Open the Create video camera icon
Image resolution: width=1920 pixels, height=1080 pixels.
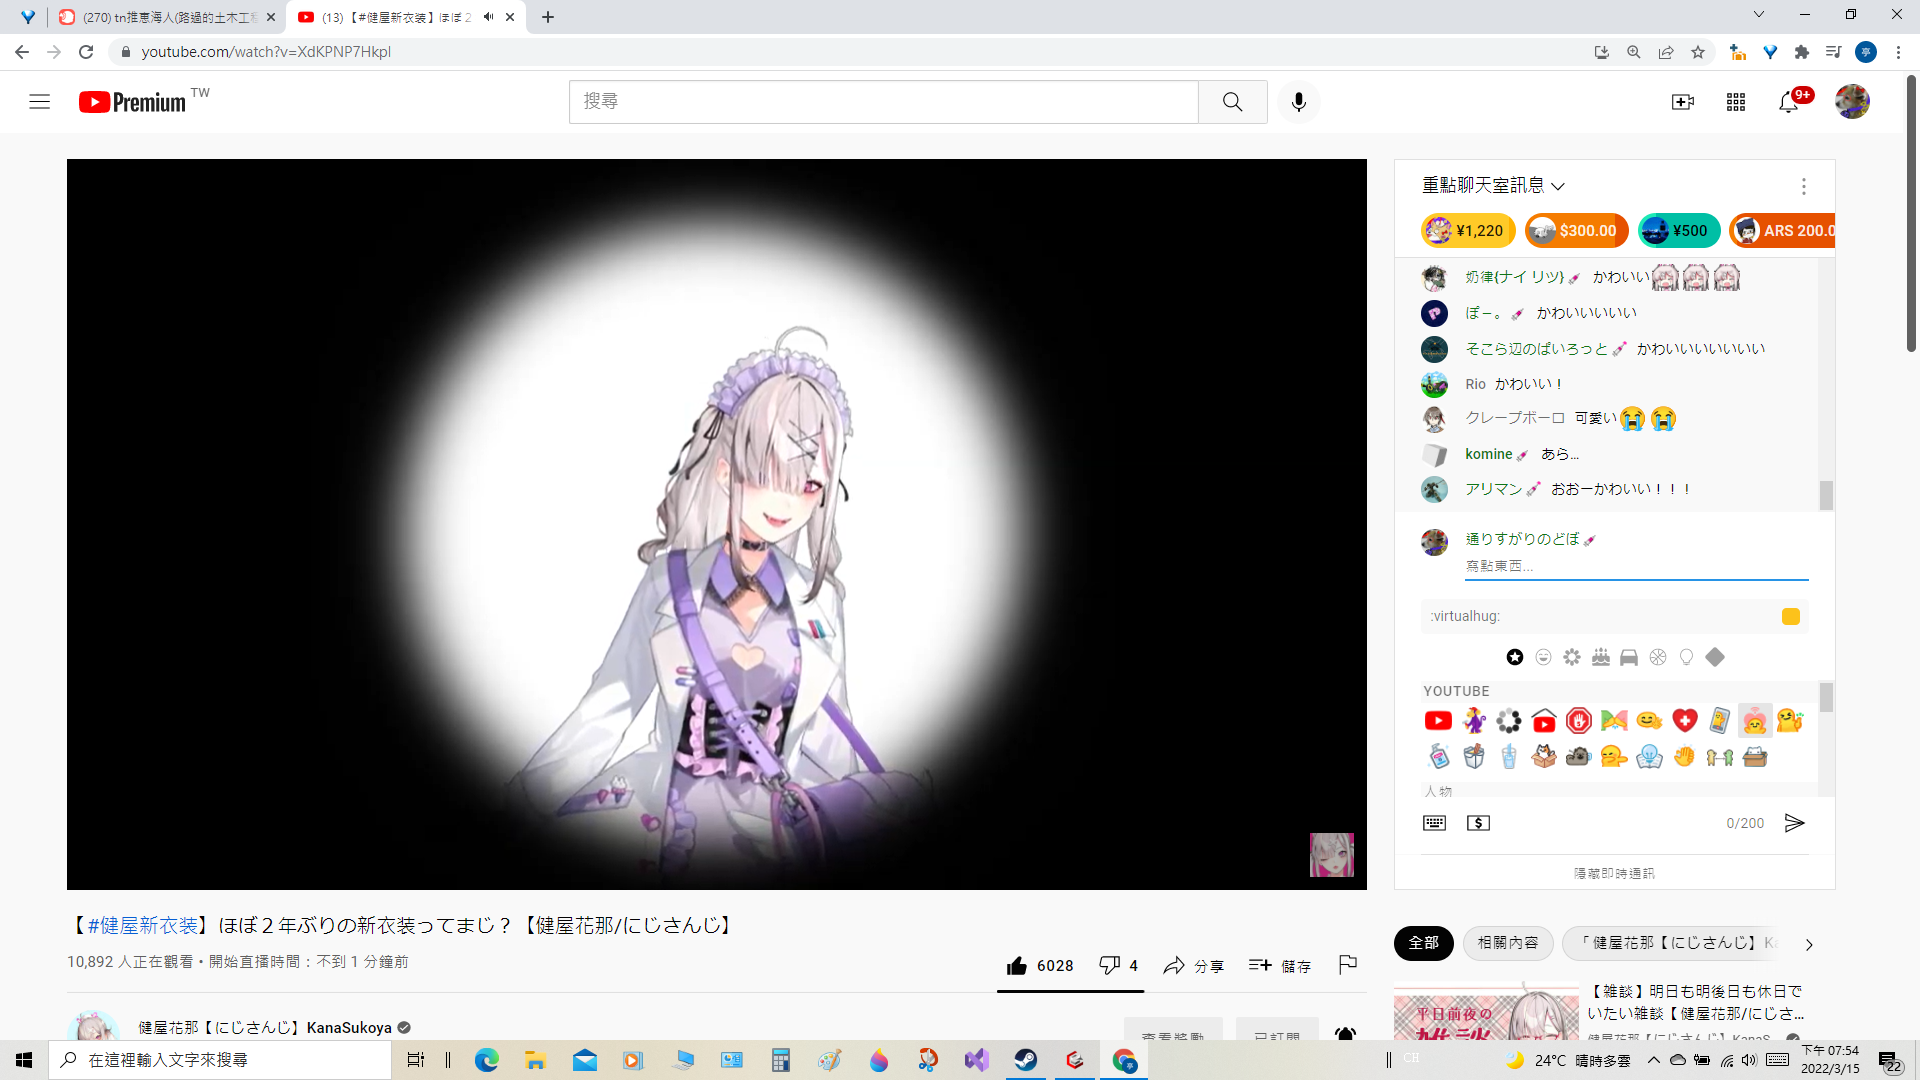pos(1683,102)
